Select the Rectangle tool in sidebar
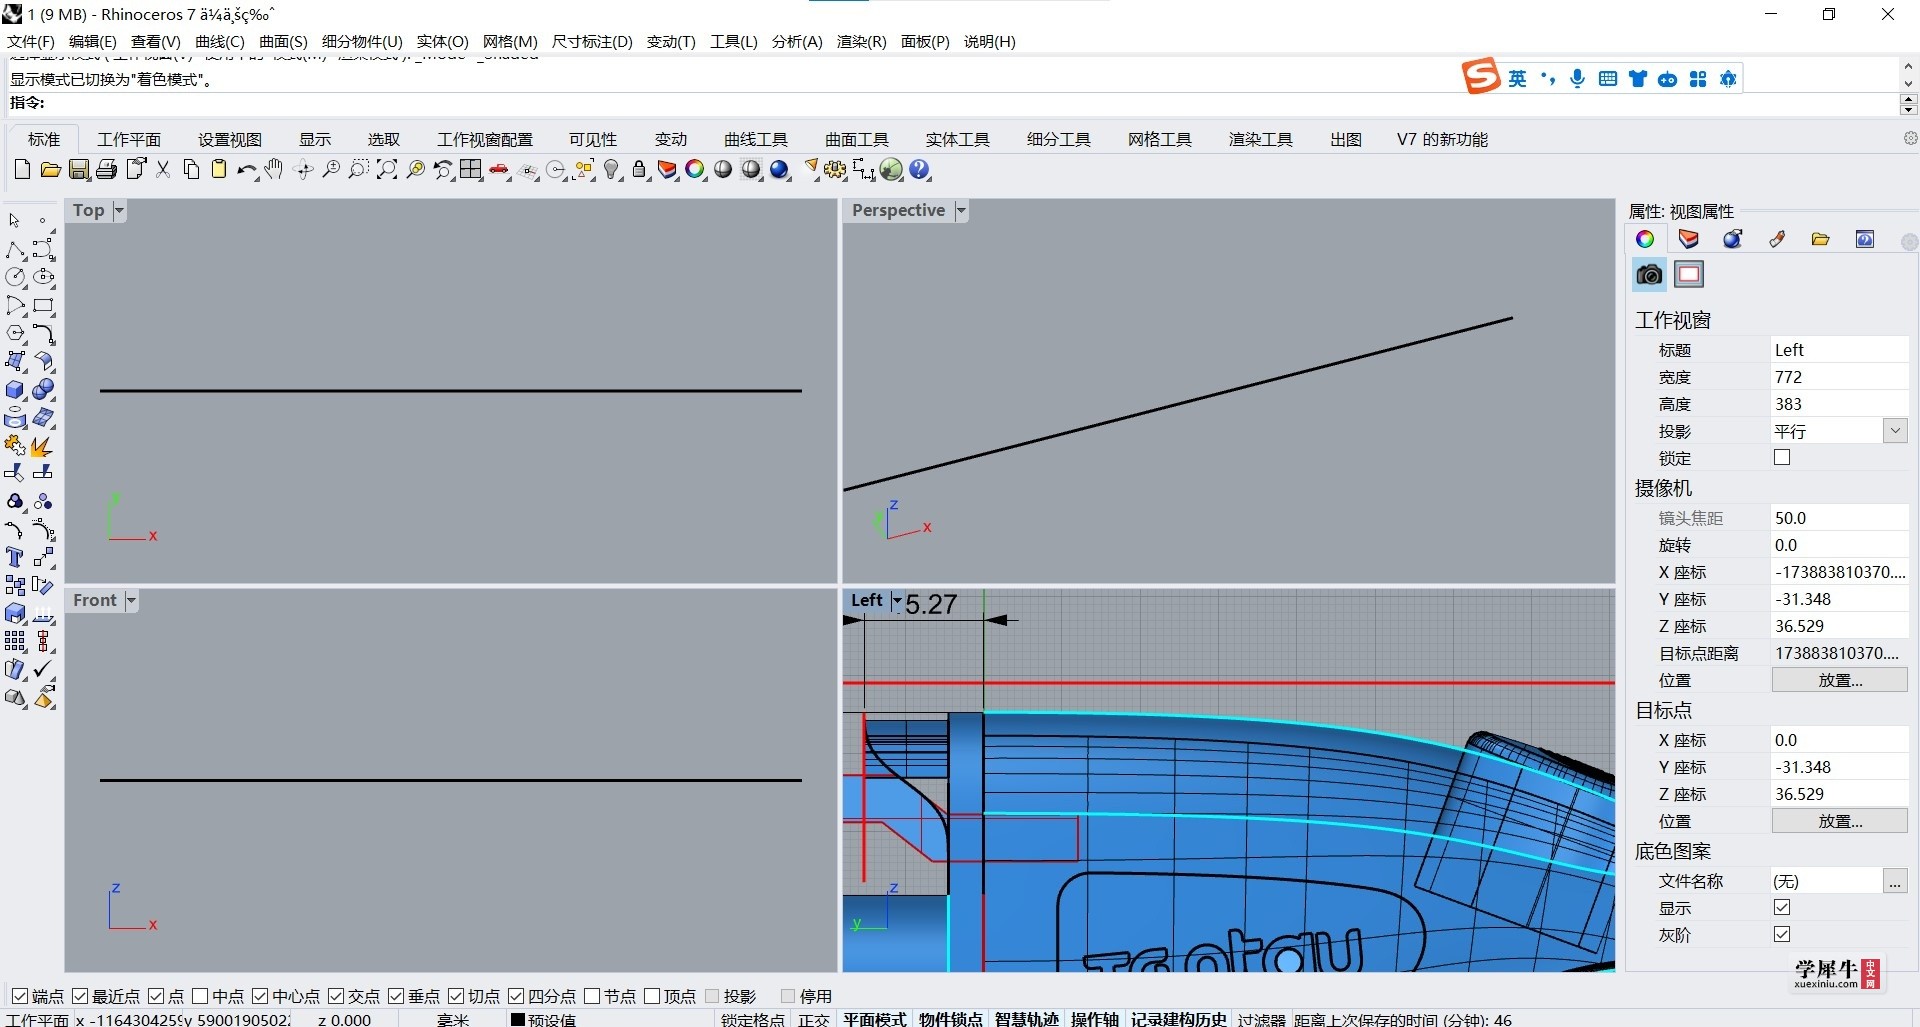Screen dimensions: 1920x1027 (x=43, y=305)
